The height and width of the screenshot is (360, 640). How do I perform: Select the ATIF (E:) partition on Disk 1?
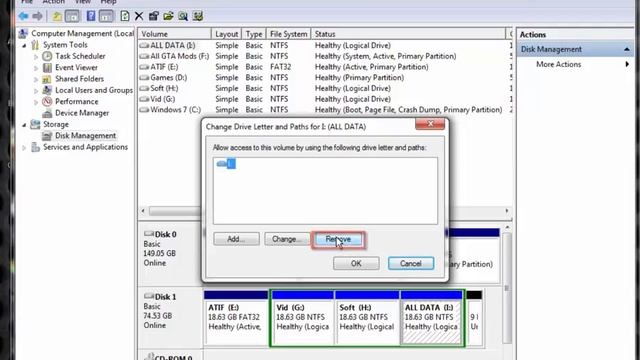pyautogui.click(x=236, y=317)
